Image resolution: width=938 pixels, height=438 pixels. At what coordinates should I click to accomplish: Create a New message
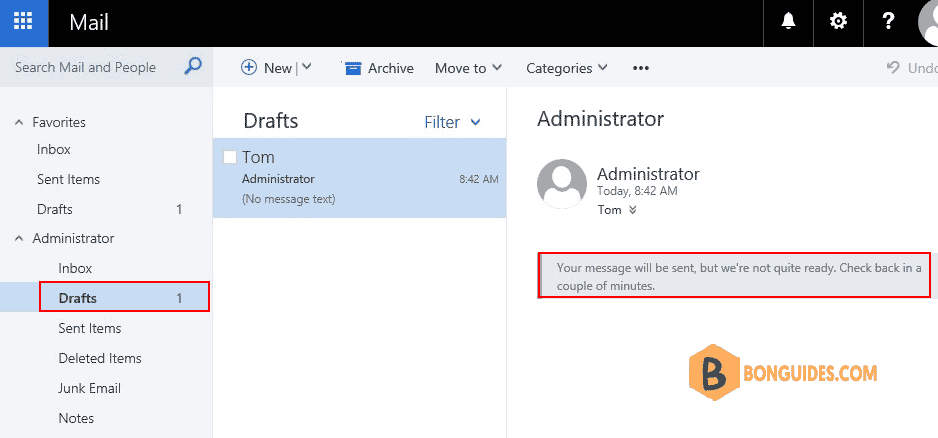(x=266, y=68)
